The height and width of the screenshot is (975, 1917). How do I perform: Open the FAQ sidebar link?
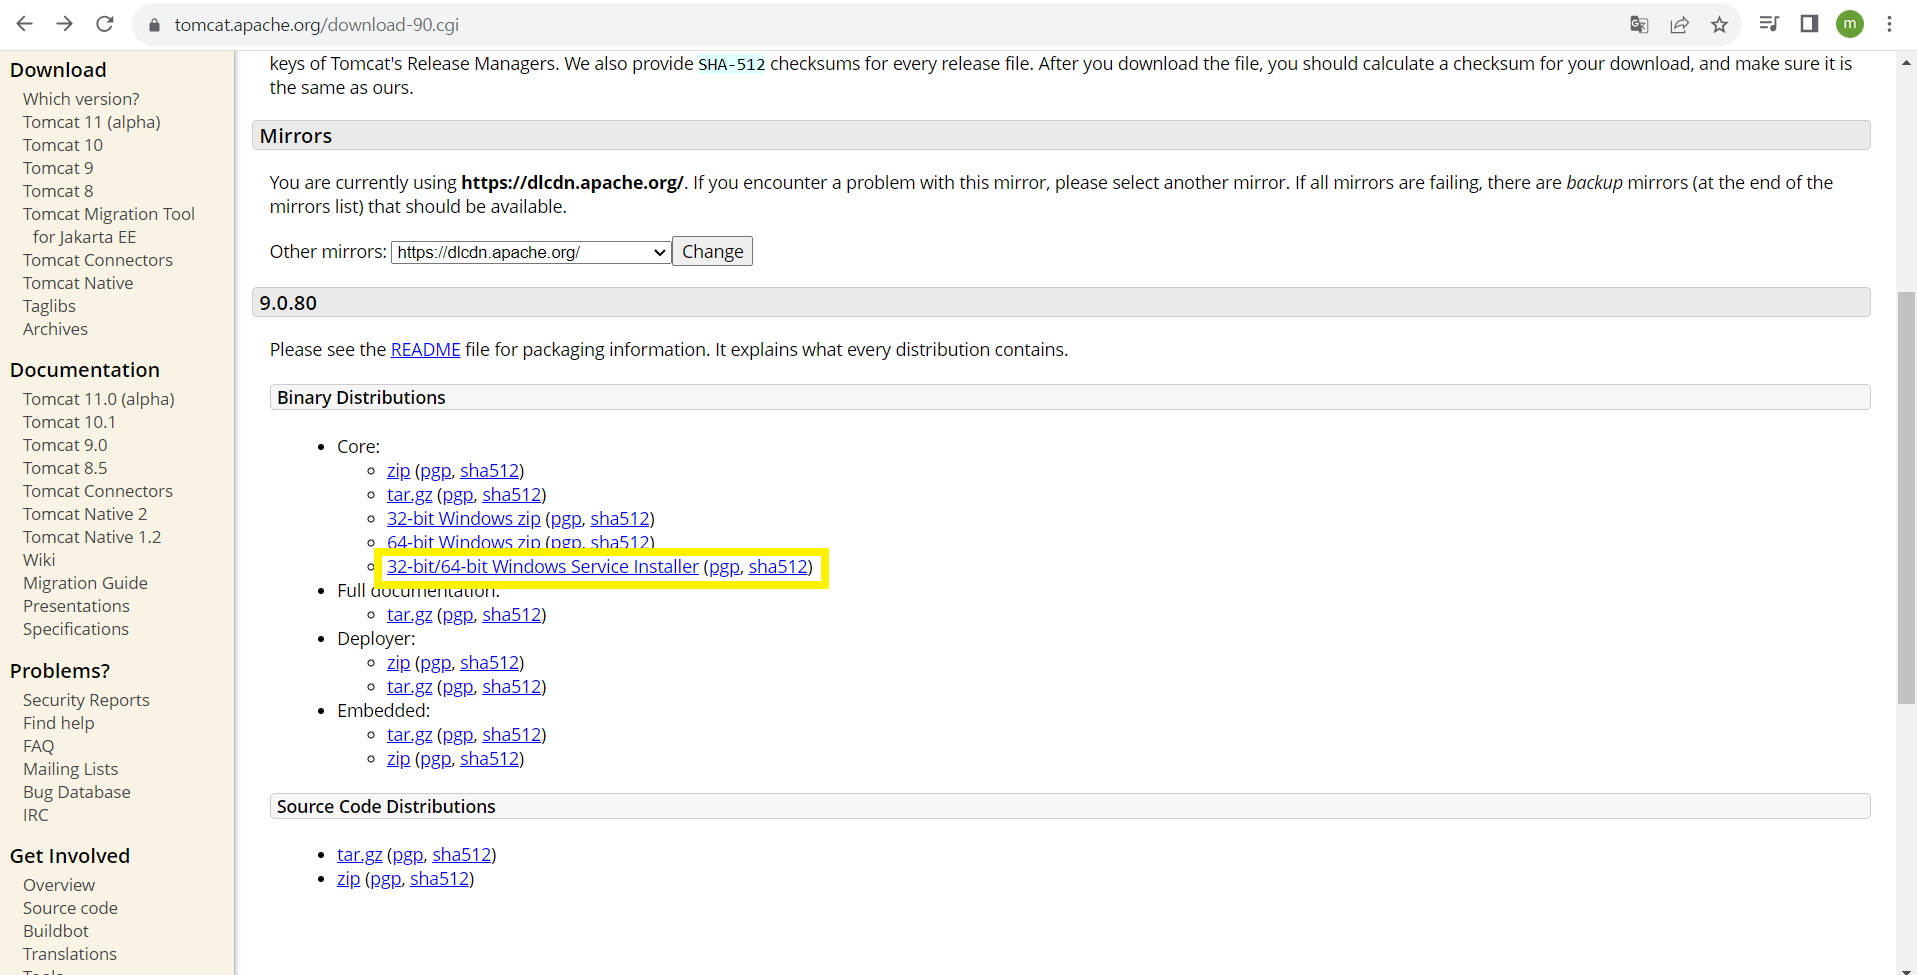pos(39,746)
